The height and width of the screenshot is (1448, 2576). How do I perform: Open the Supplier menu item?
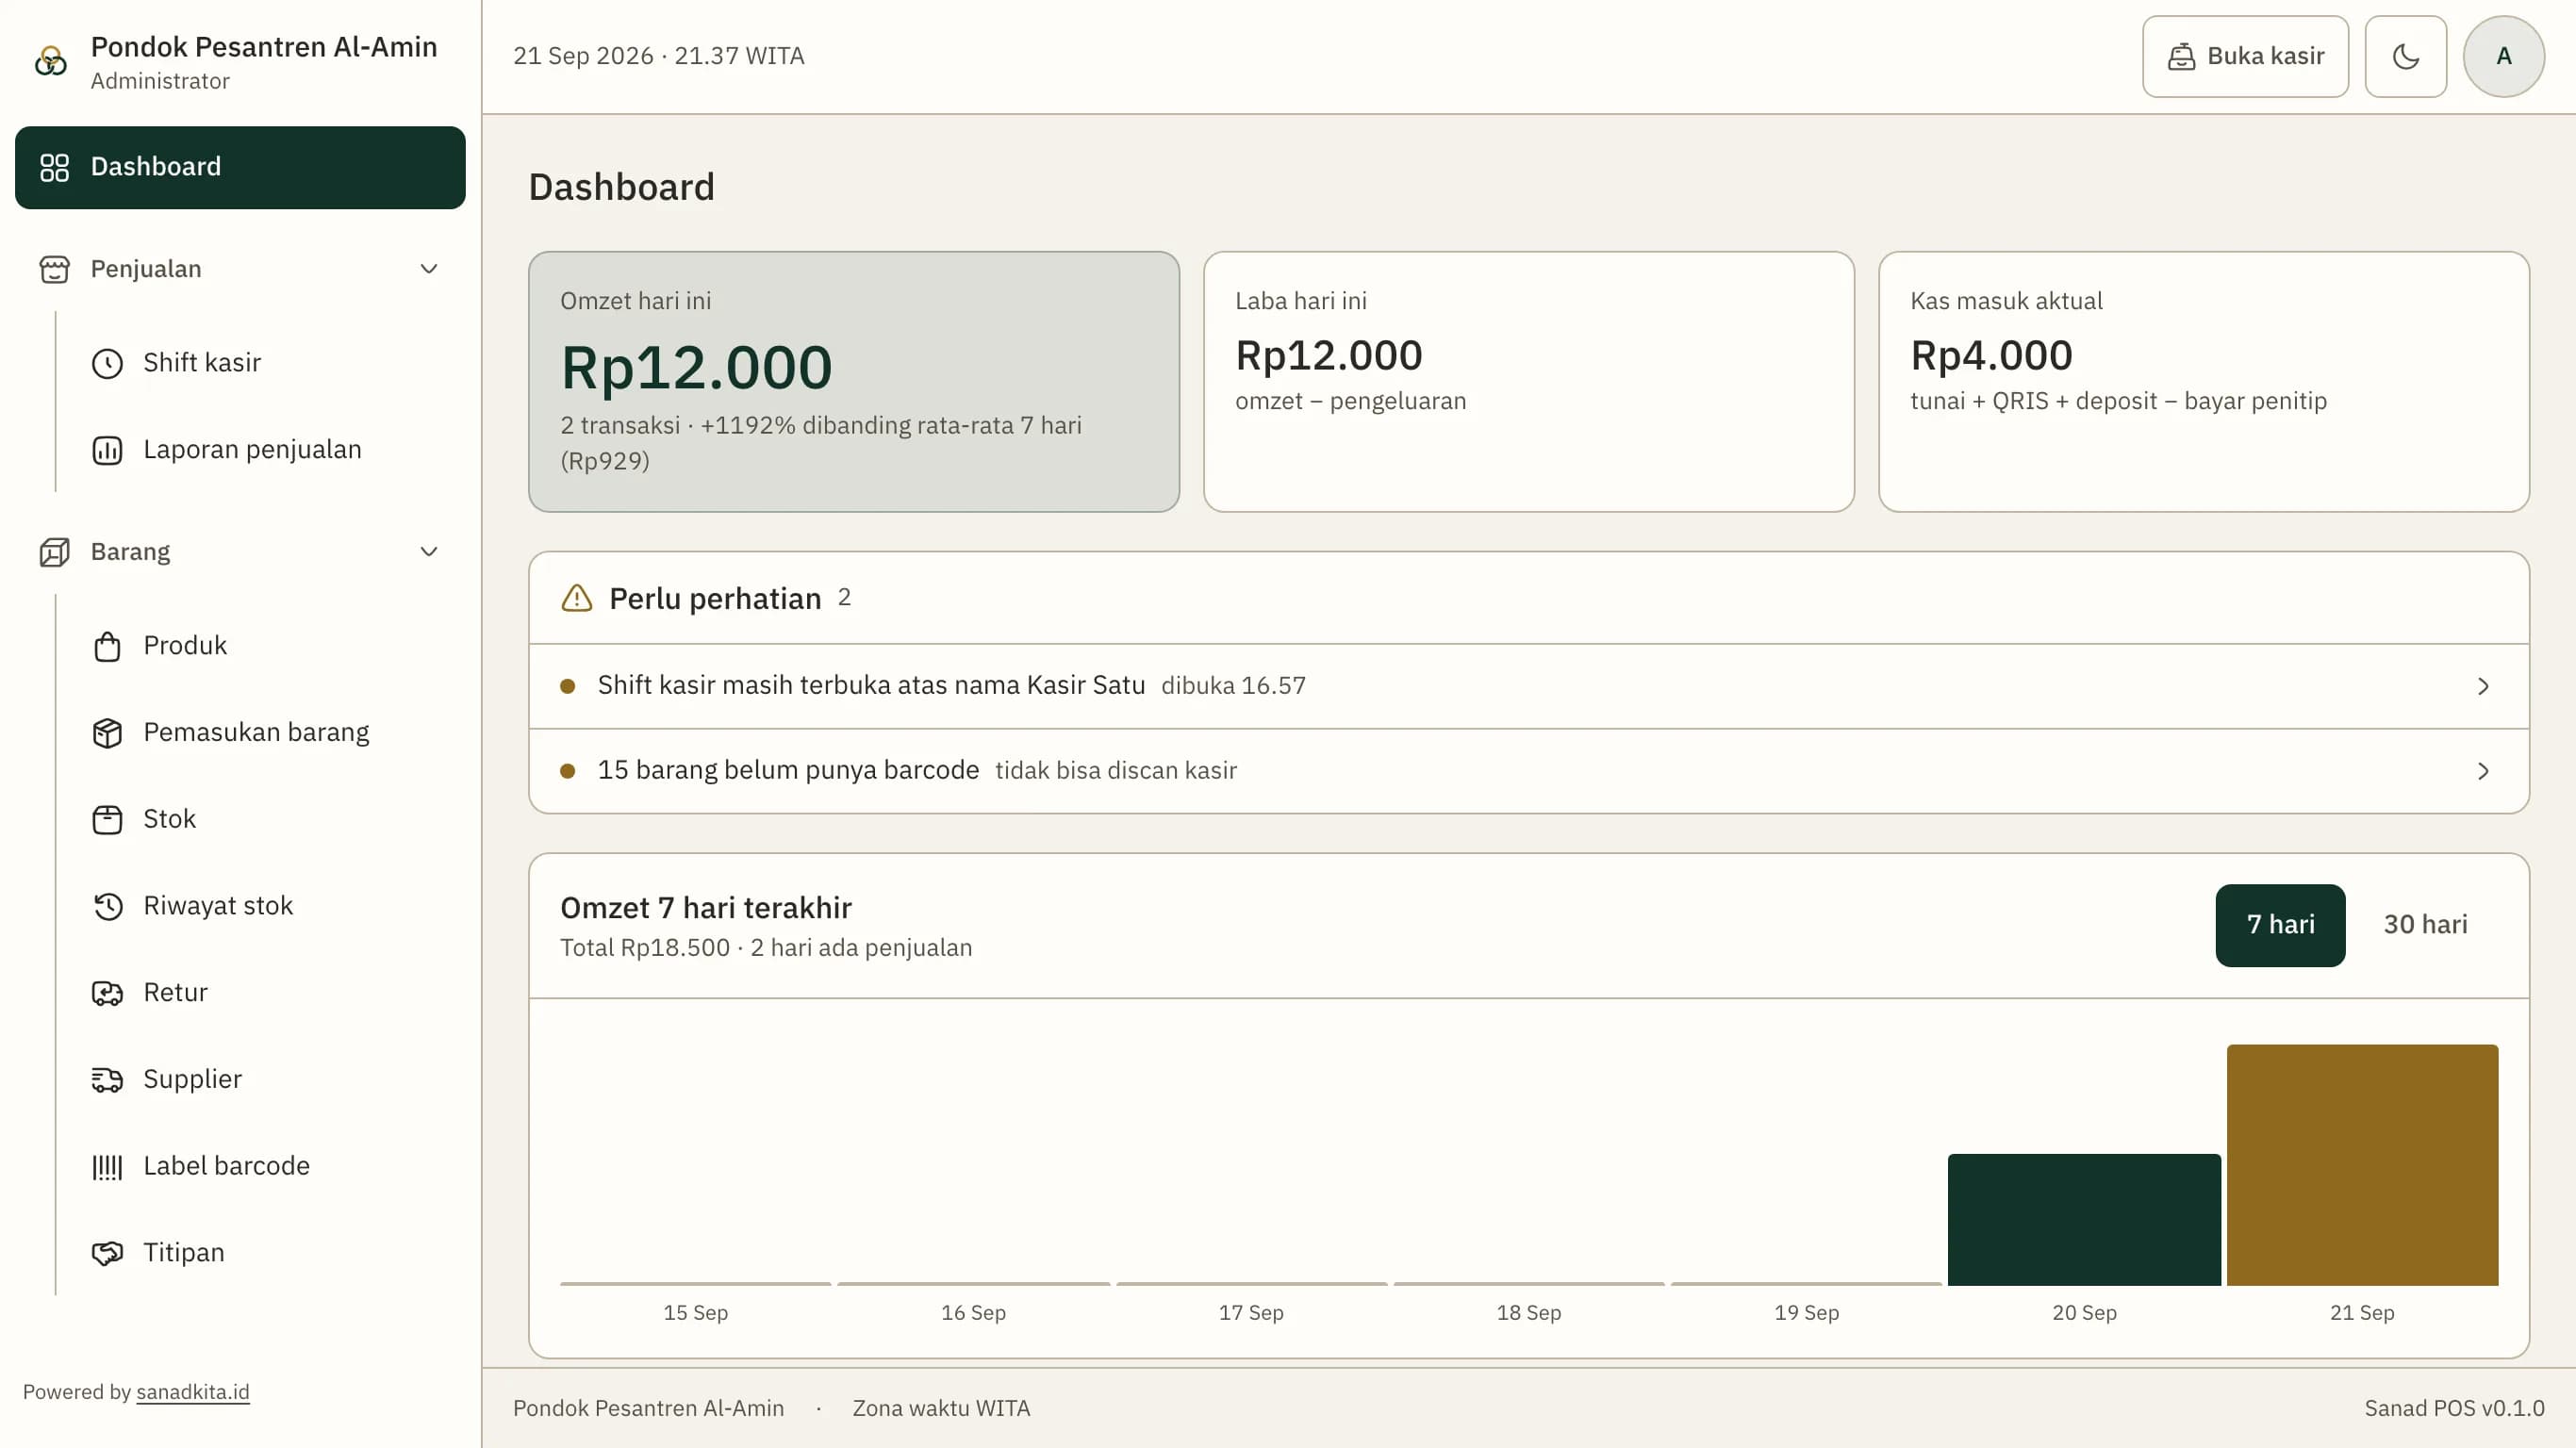pos(265,1080)
